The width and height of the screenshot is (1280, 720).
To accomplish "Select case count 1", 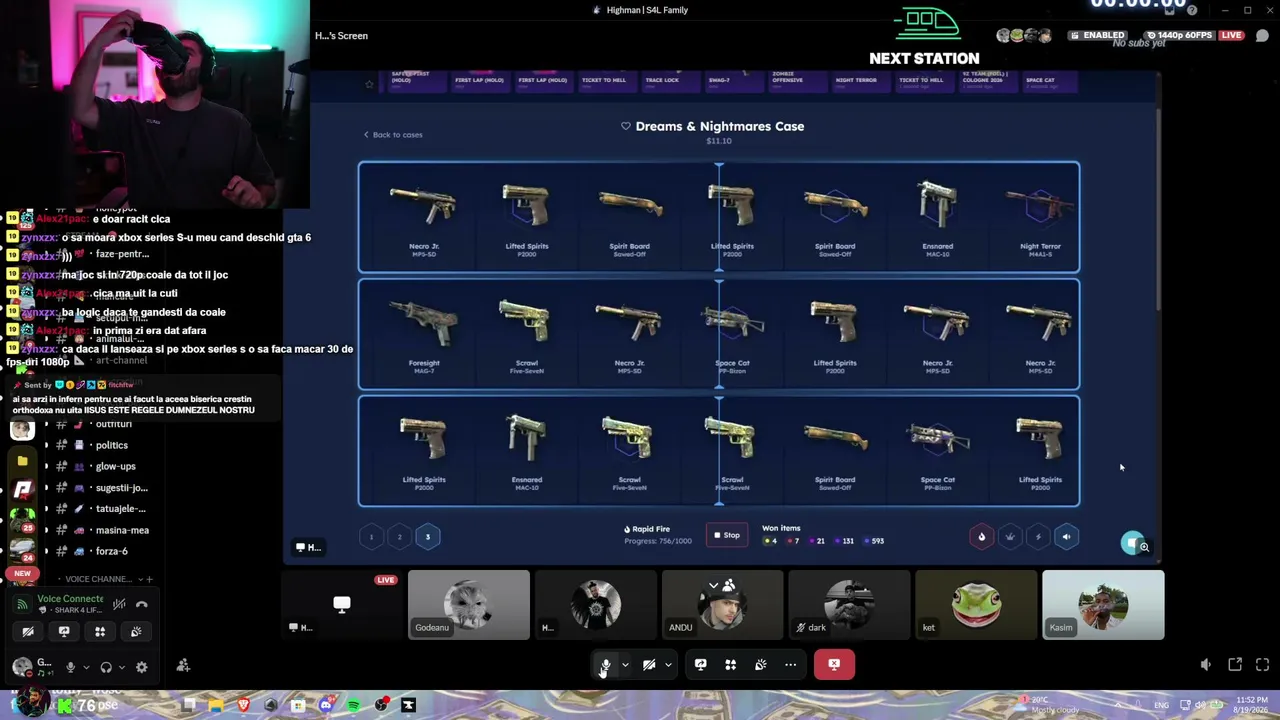I will [x=371, y=537].
